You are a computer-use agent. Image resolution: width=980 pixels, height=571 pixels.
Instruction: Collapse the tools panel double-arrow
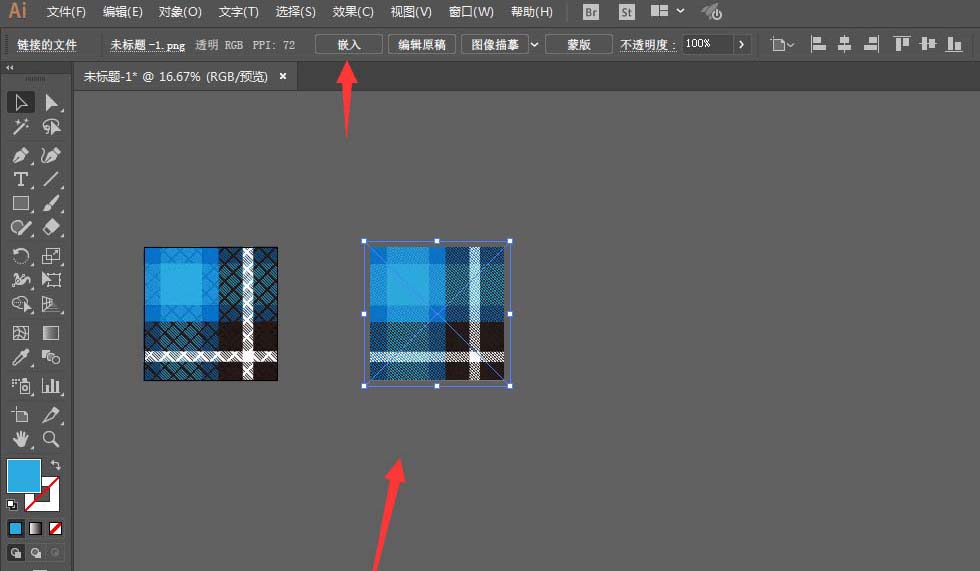(x=9, y=67)
